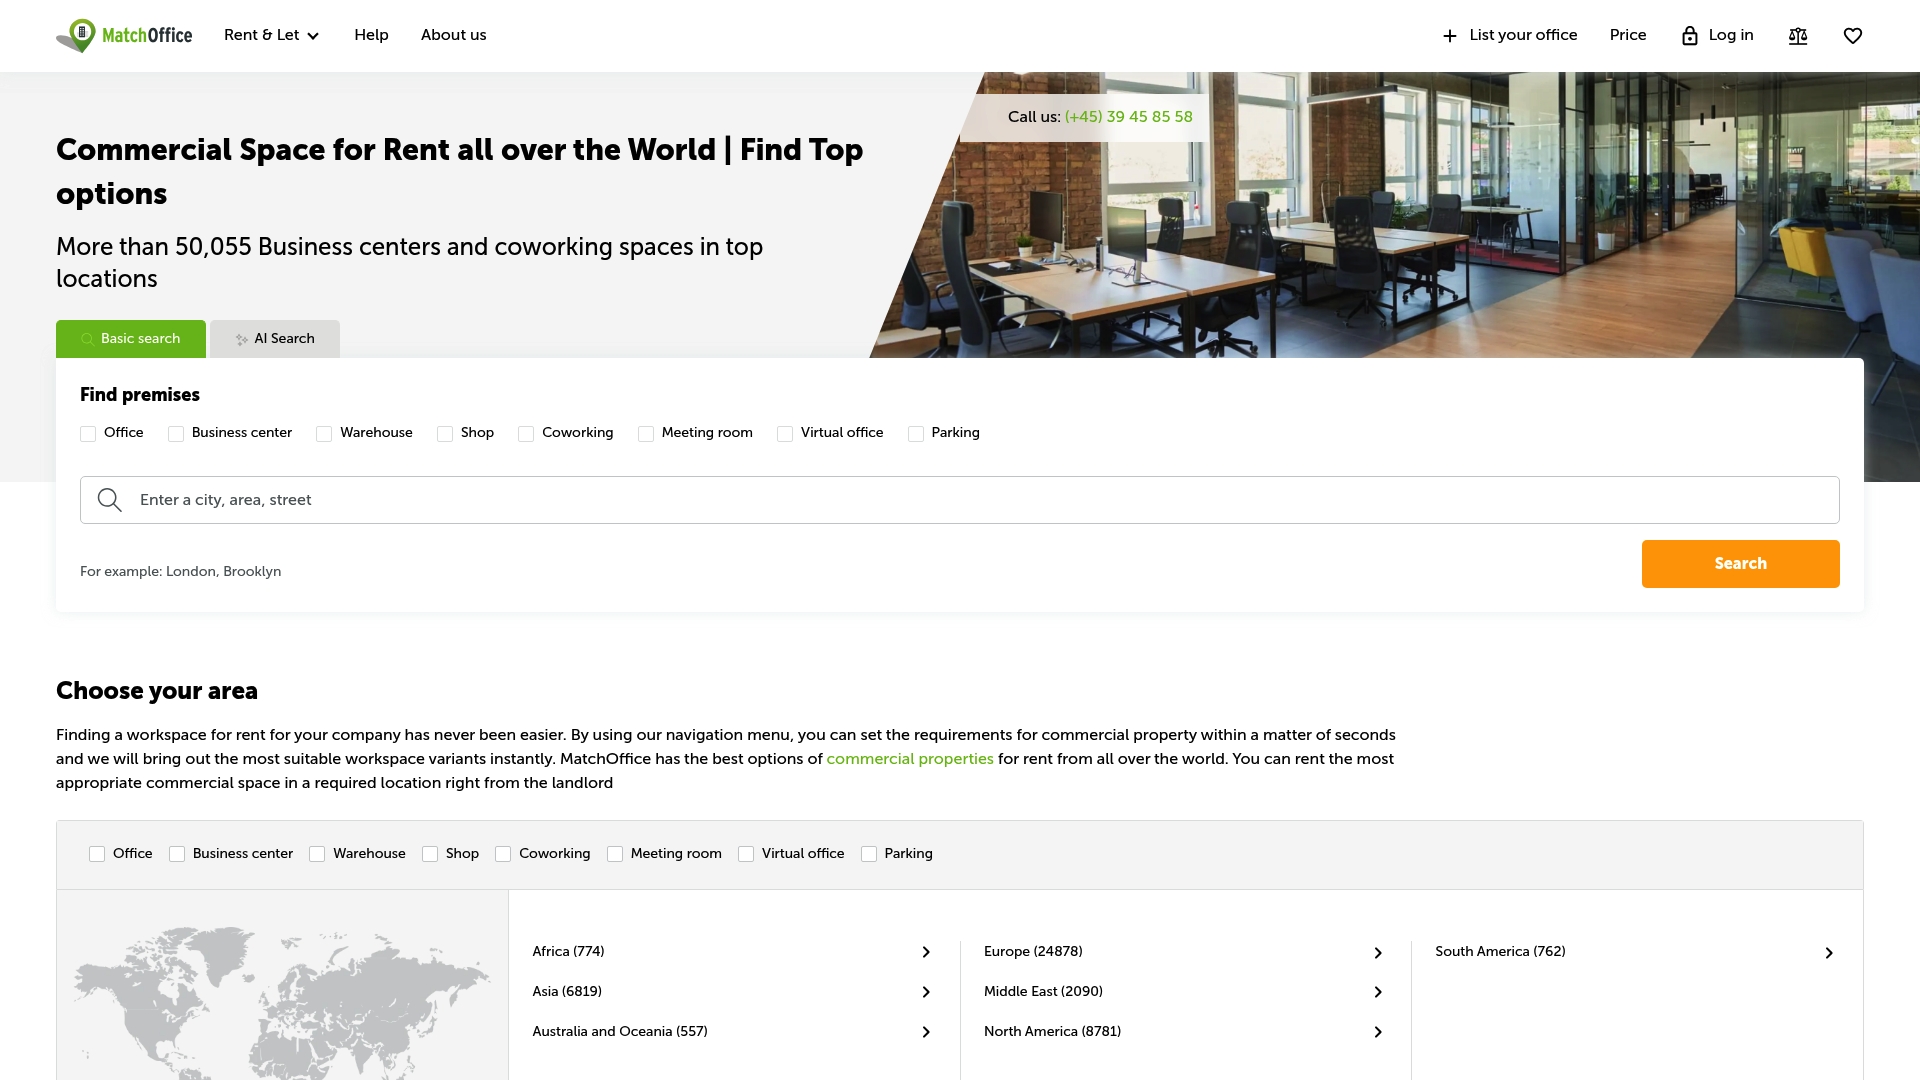Open the comparison scales icon
The width and height of the screenshot is (1920, 1080).
click(1798, 35)
